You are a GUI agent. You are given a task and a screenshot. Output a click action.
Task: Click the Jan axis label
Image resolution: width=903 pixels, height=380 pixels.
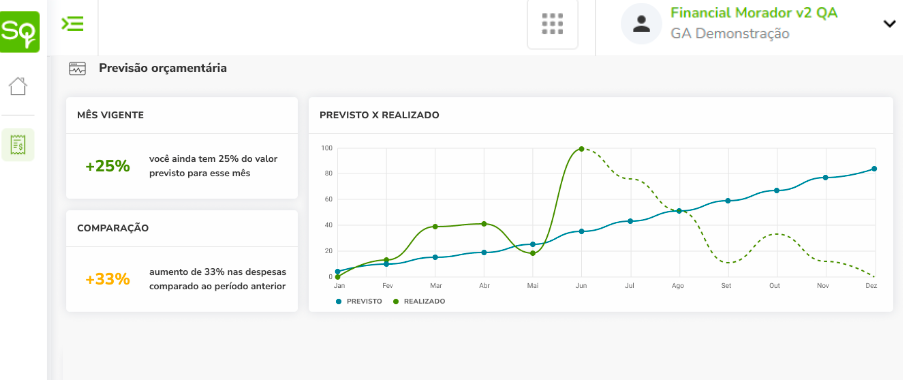(x=339, y=286)
